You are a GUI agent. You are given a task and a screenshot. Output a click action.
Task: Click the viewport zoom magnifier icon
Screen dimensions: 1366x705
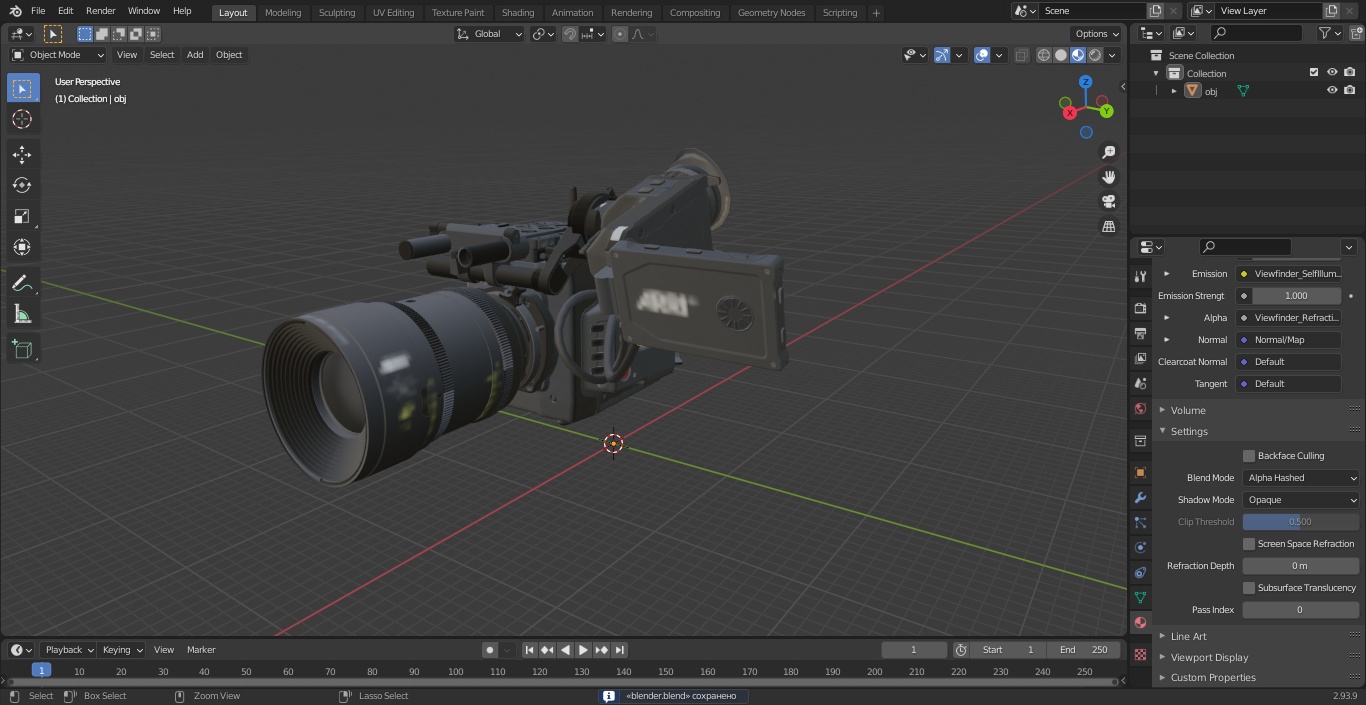click(x=1109, y=152)
